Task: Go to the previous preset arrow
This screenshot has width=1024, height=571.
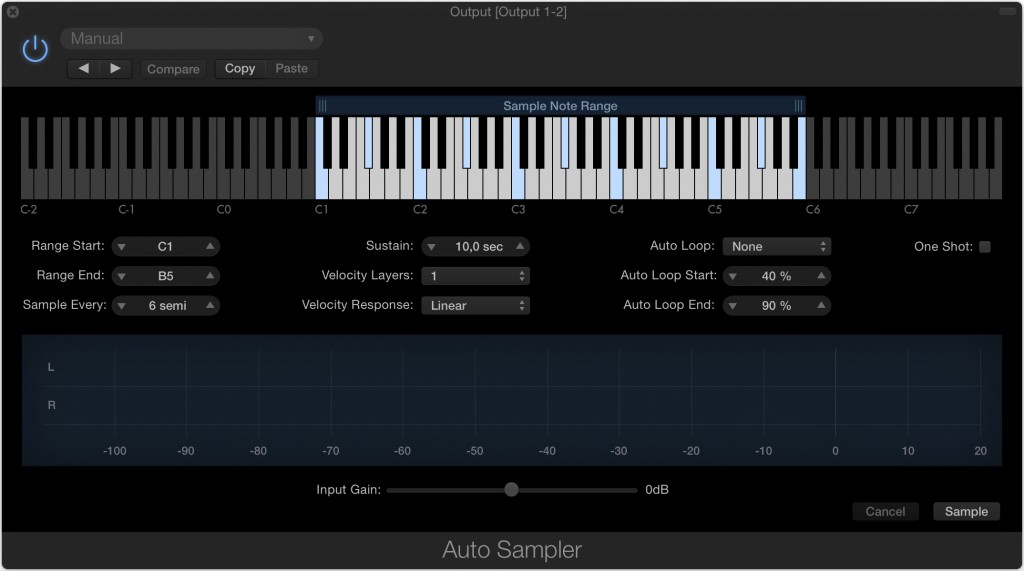Action: click(84, 69)
